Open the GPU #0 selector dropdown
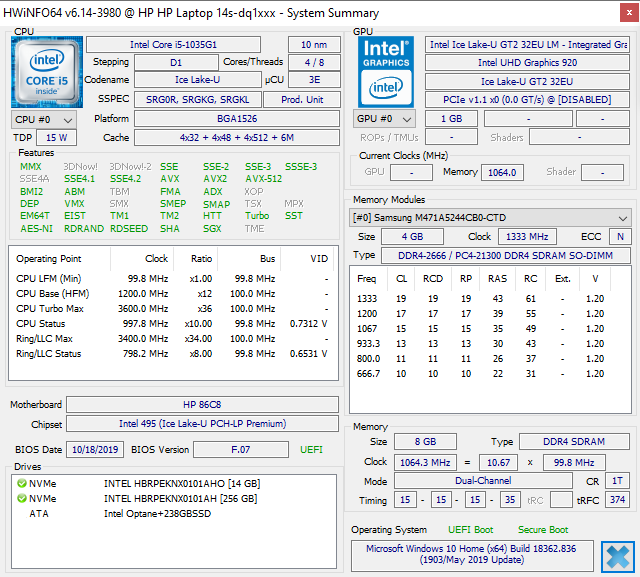This screenshot has height=577, width=640. 385,119
